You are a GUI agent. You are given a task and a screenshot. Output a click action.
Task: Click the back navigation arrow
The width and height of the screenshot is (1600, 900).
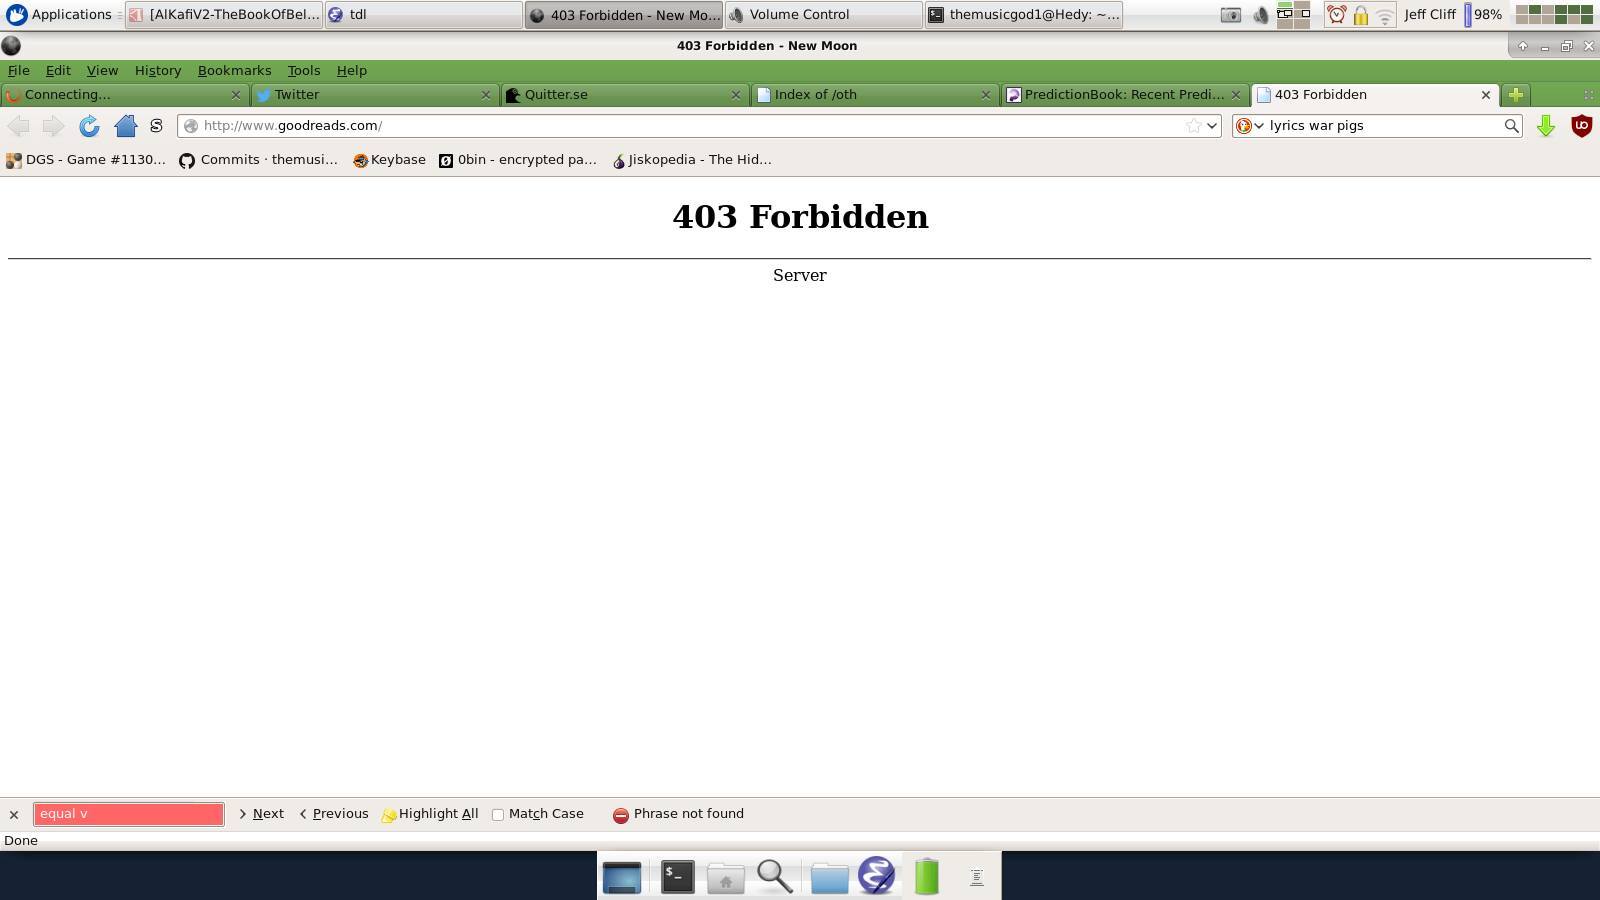tap(18, 125)
